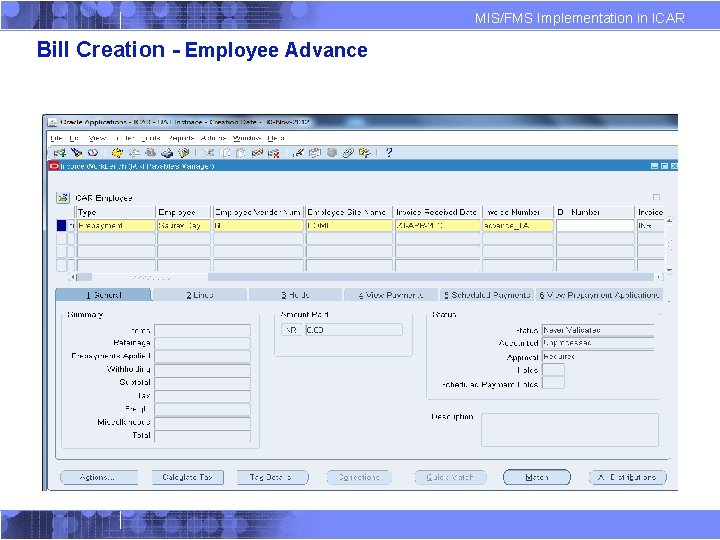Screen dimensions: 720x540
Task: Open the Window menu
Action: [x=247, y=138]
